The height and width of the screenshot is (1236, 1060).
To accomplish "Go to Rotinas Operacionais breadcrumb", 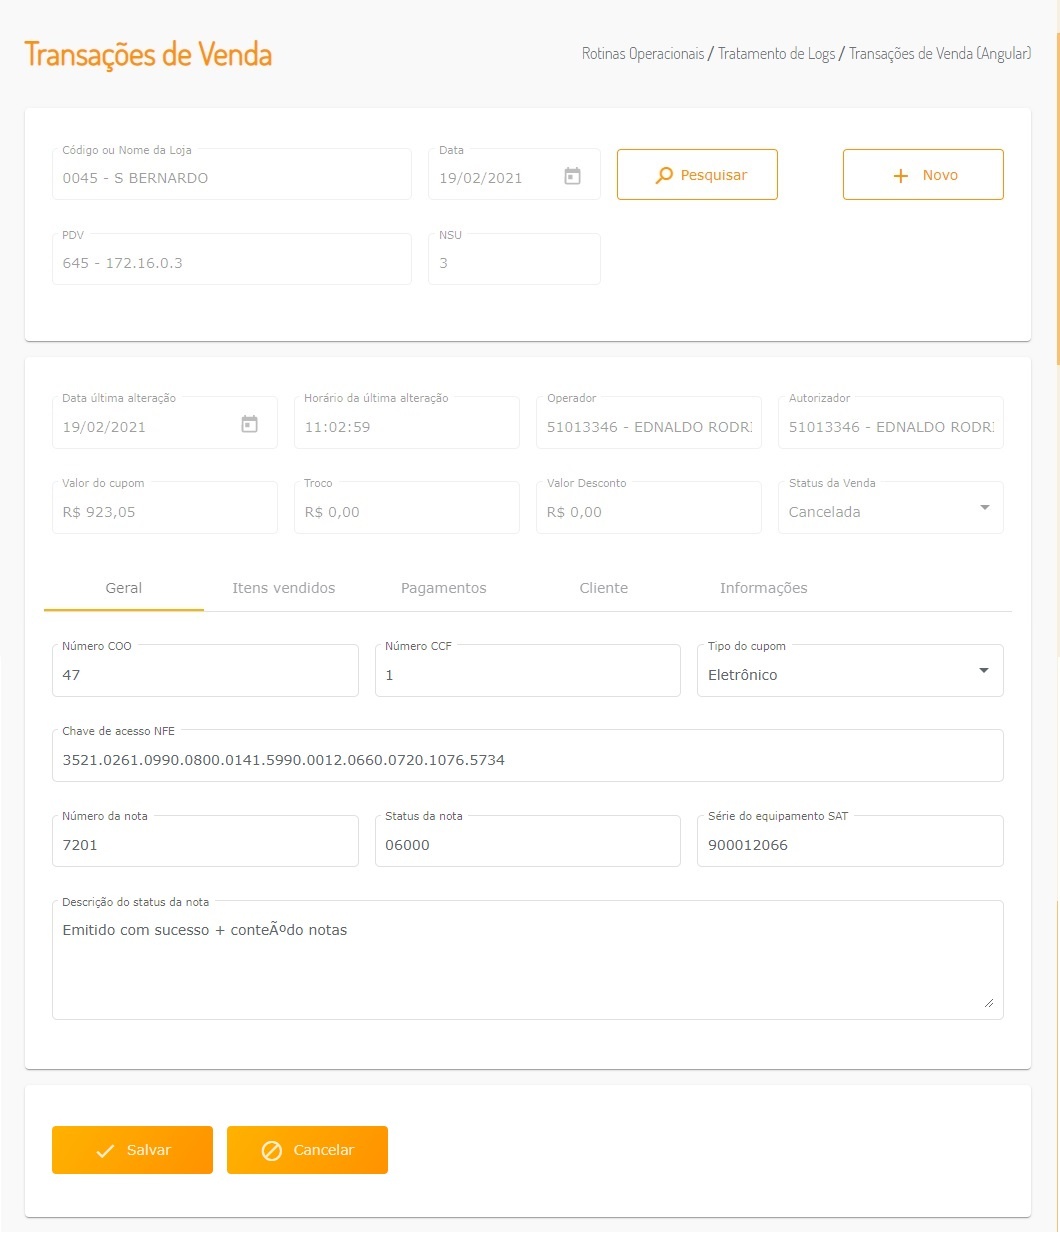I will click(x=643, y=54).
